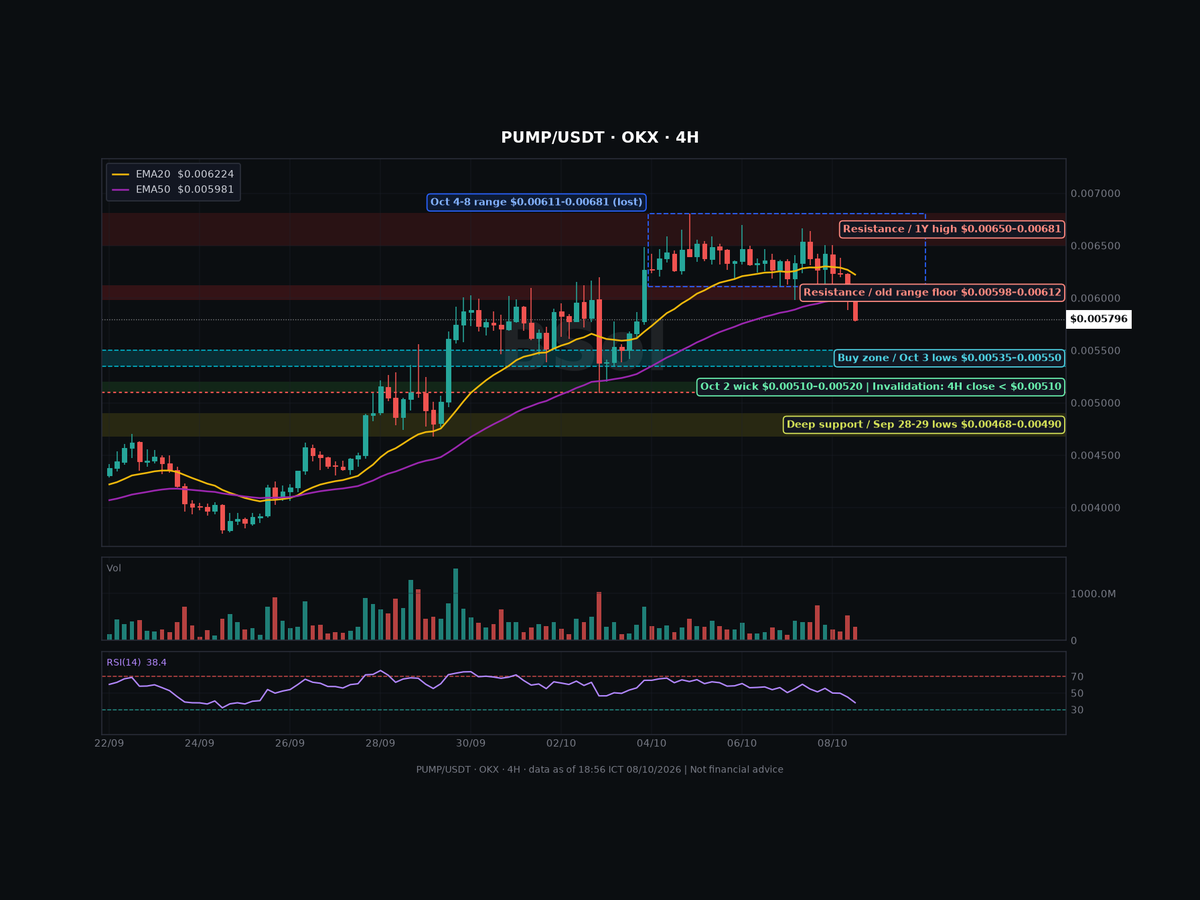Click the purple EMA50 line swatch in legend
The image size is (1200, 900).
[x=121, y=190]
